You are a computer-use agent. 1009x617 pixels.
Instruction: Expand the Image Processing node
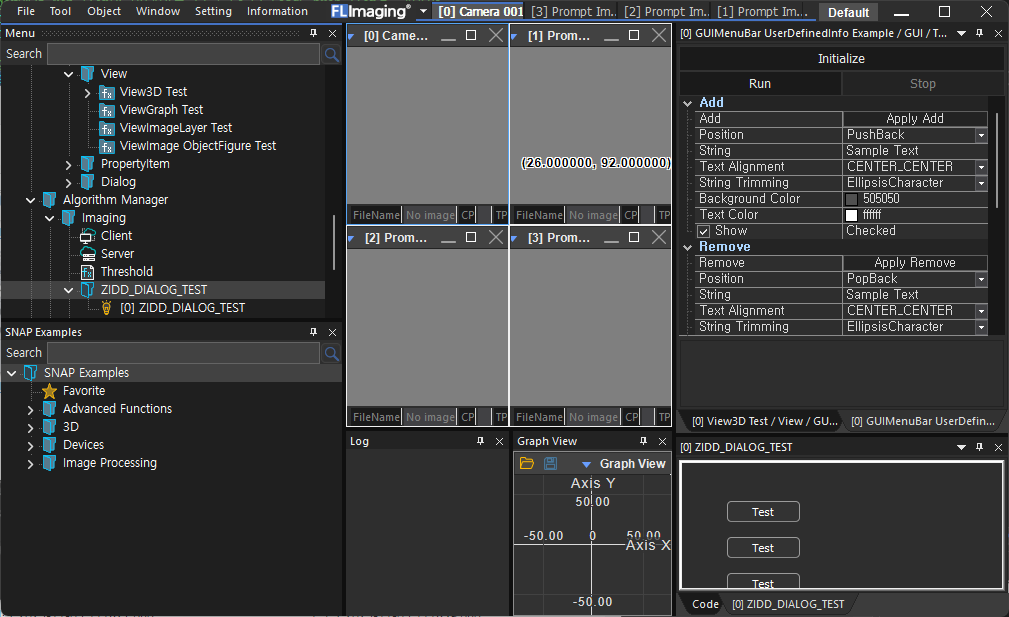coord(30,463)
